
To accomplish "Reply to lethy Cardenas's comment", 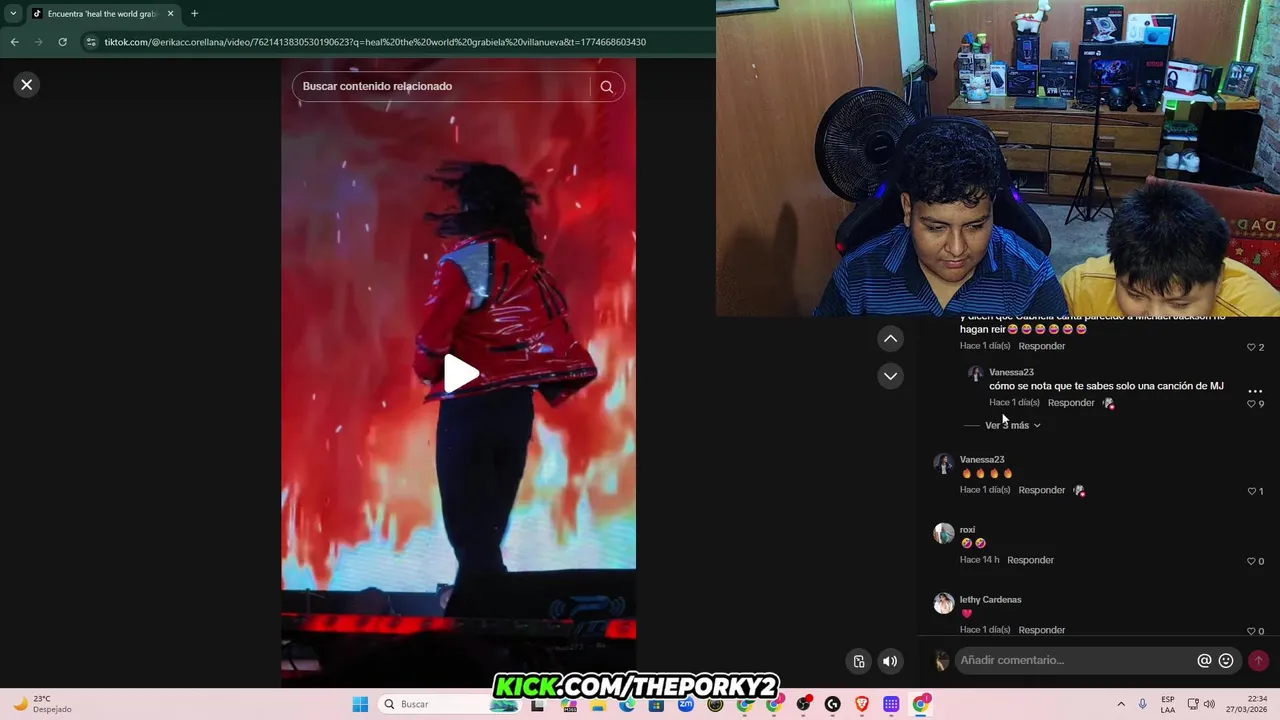I will coord(1041,630).
